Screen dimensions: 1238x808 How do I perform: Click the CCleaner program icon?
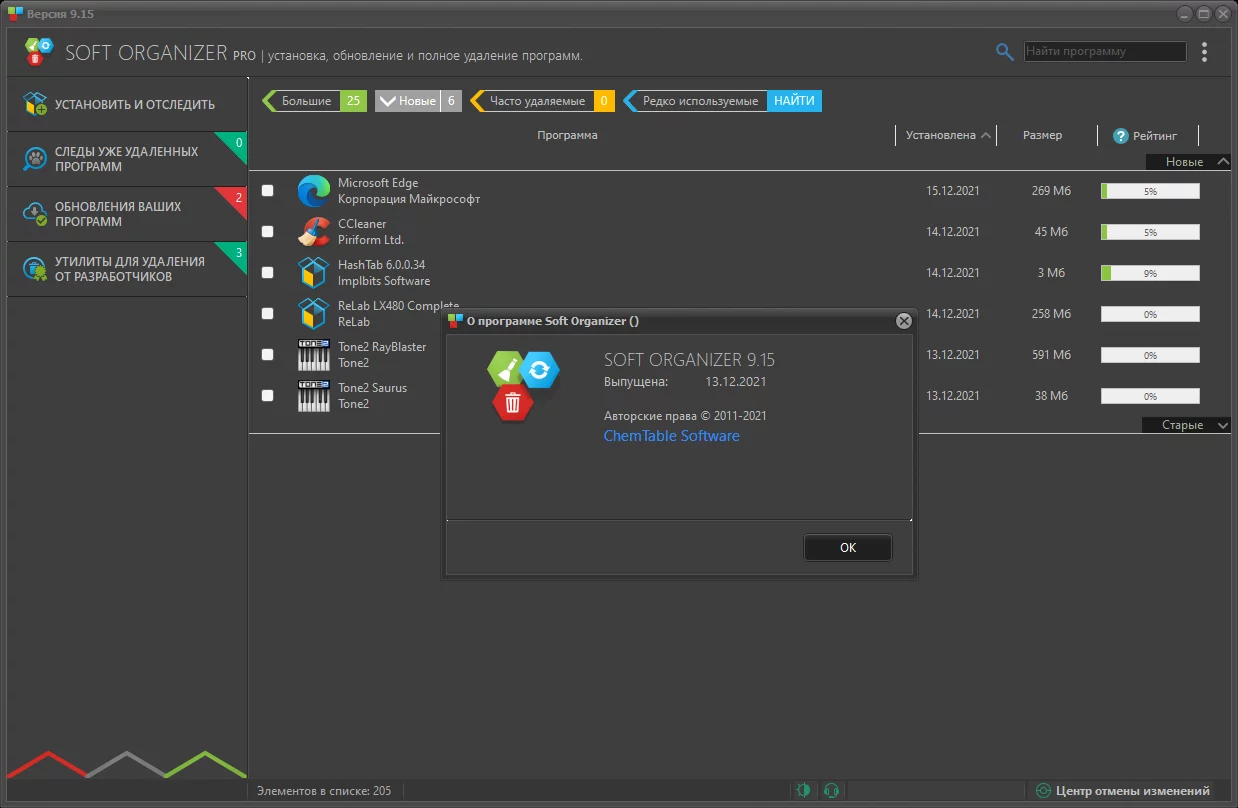coord(314,231)
